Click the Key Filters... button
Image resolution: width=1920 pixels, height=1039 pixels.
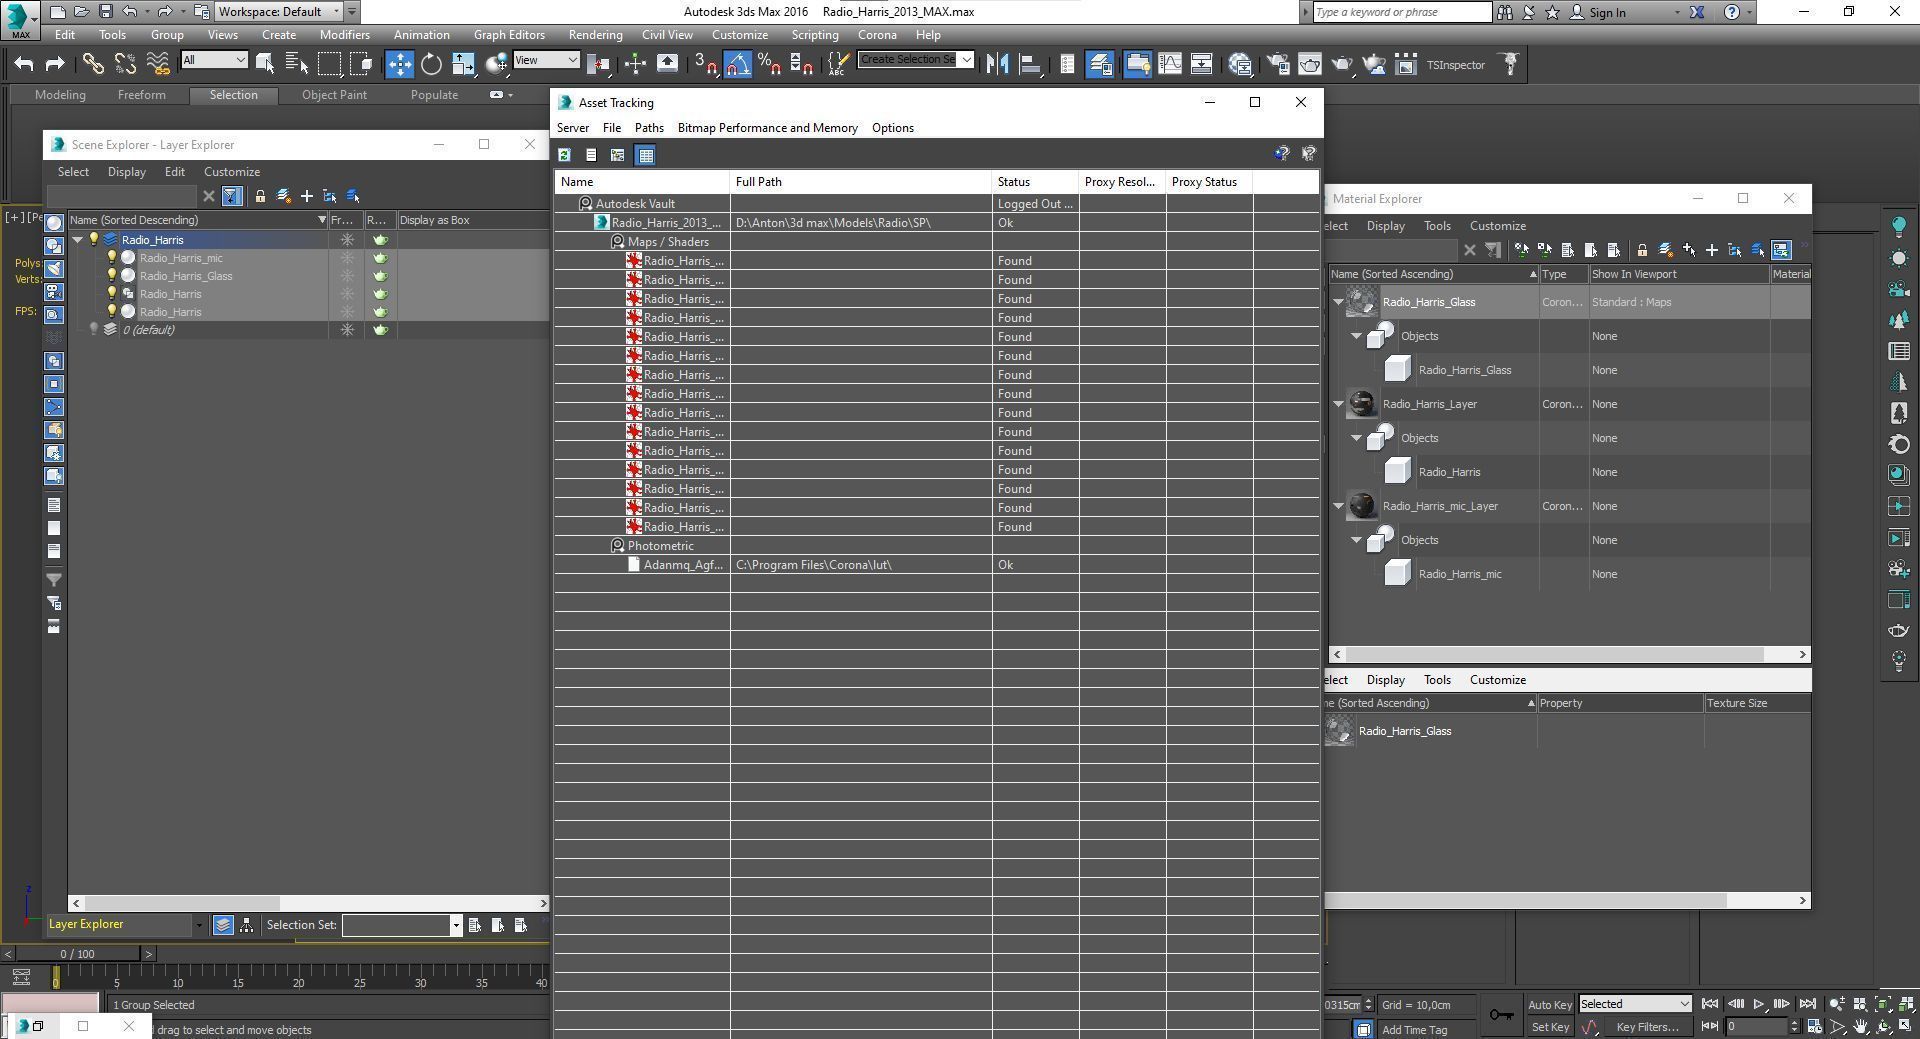[1646, 1027]
